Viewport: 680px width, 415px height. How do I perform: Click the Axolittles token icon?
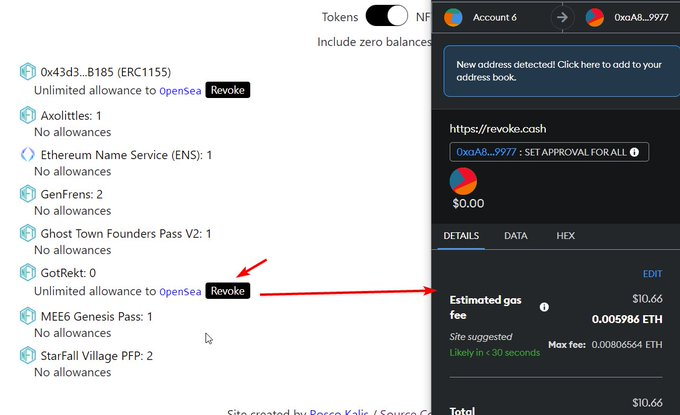coord(27,115)
